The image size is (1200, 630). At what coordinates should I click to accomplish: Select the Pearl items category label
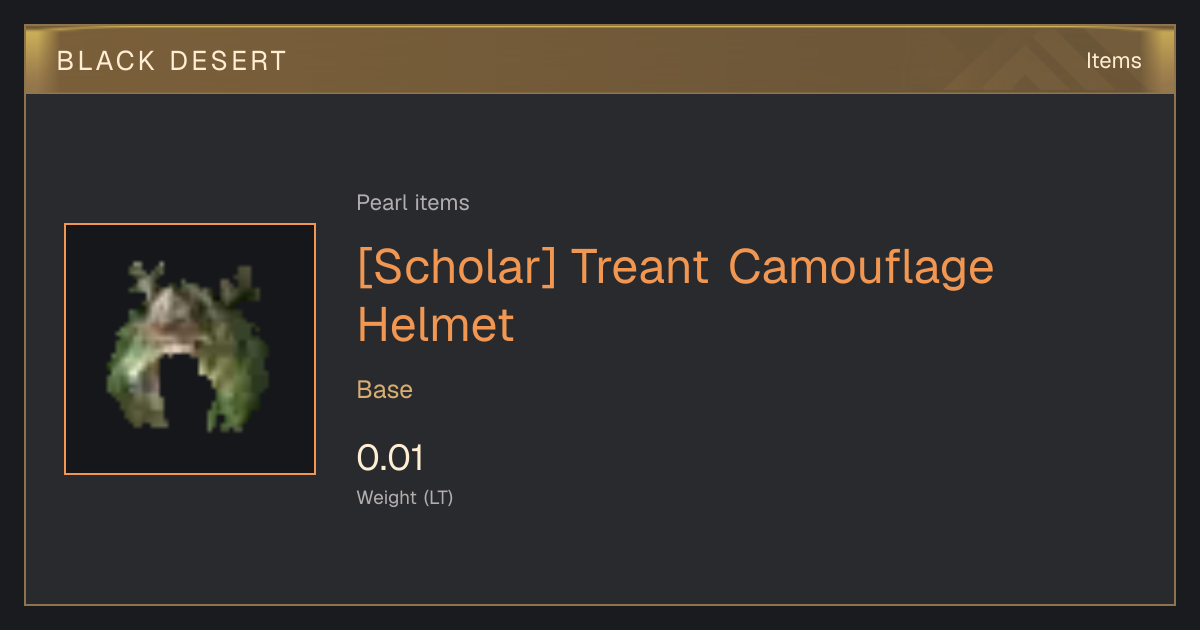click(x=413, y=203)
